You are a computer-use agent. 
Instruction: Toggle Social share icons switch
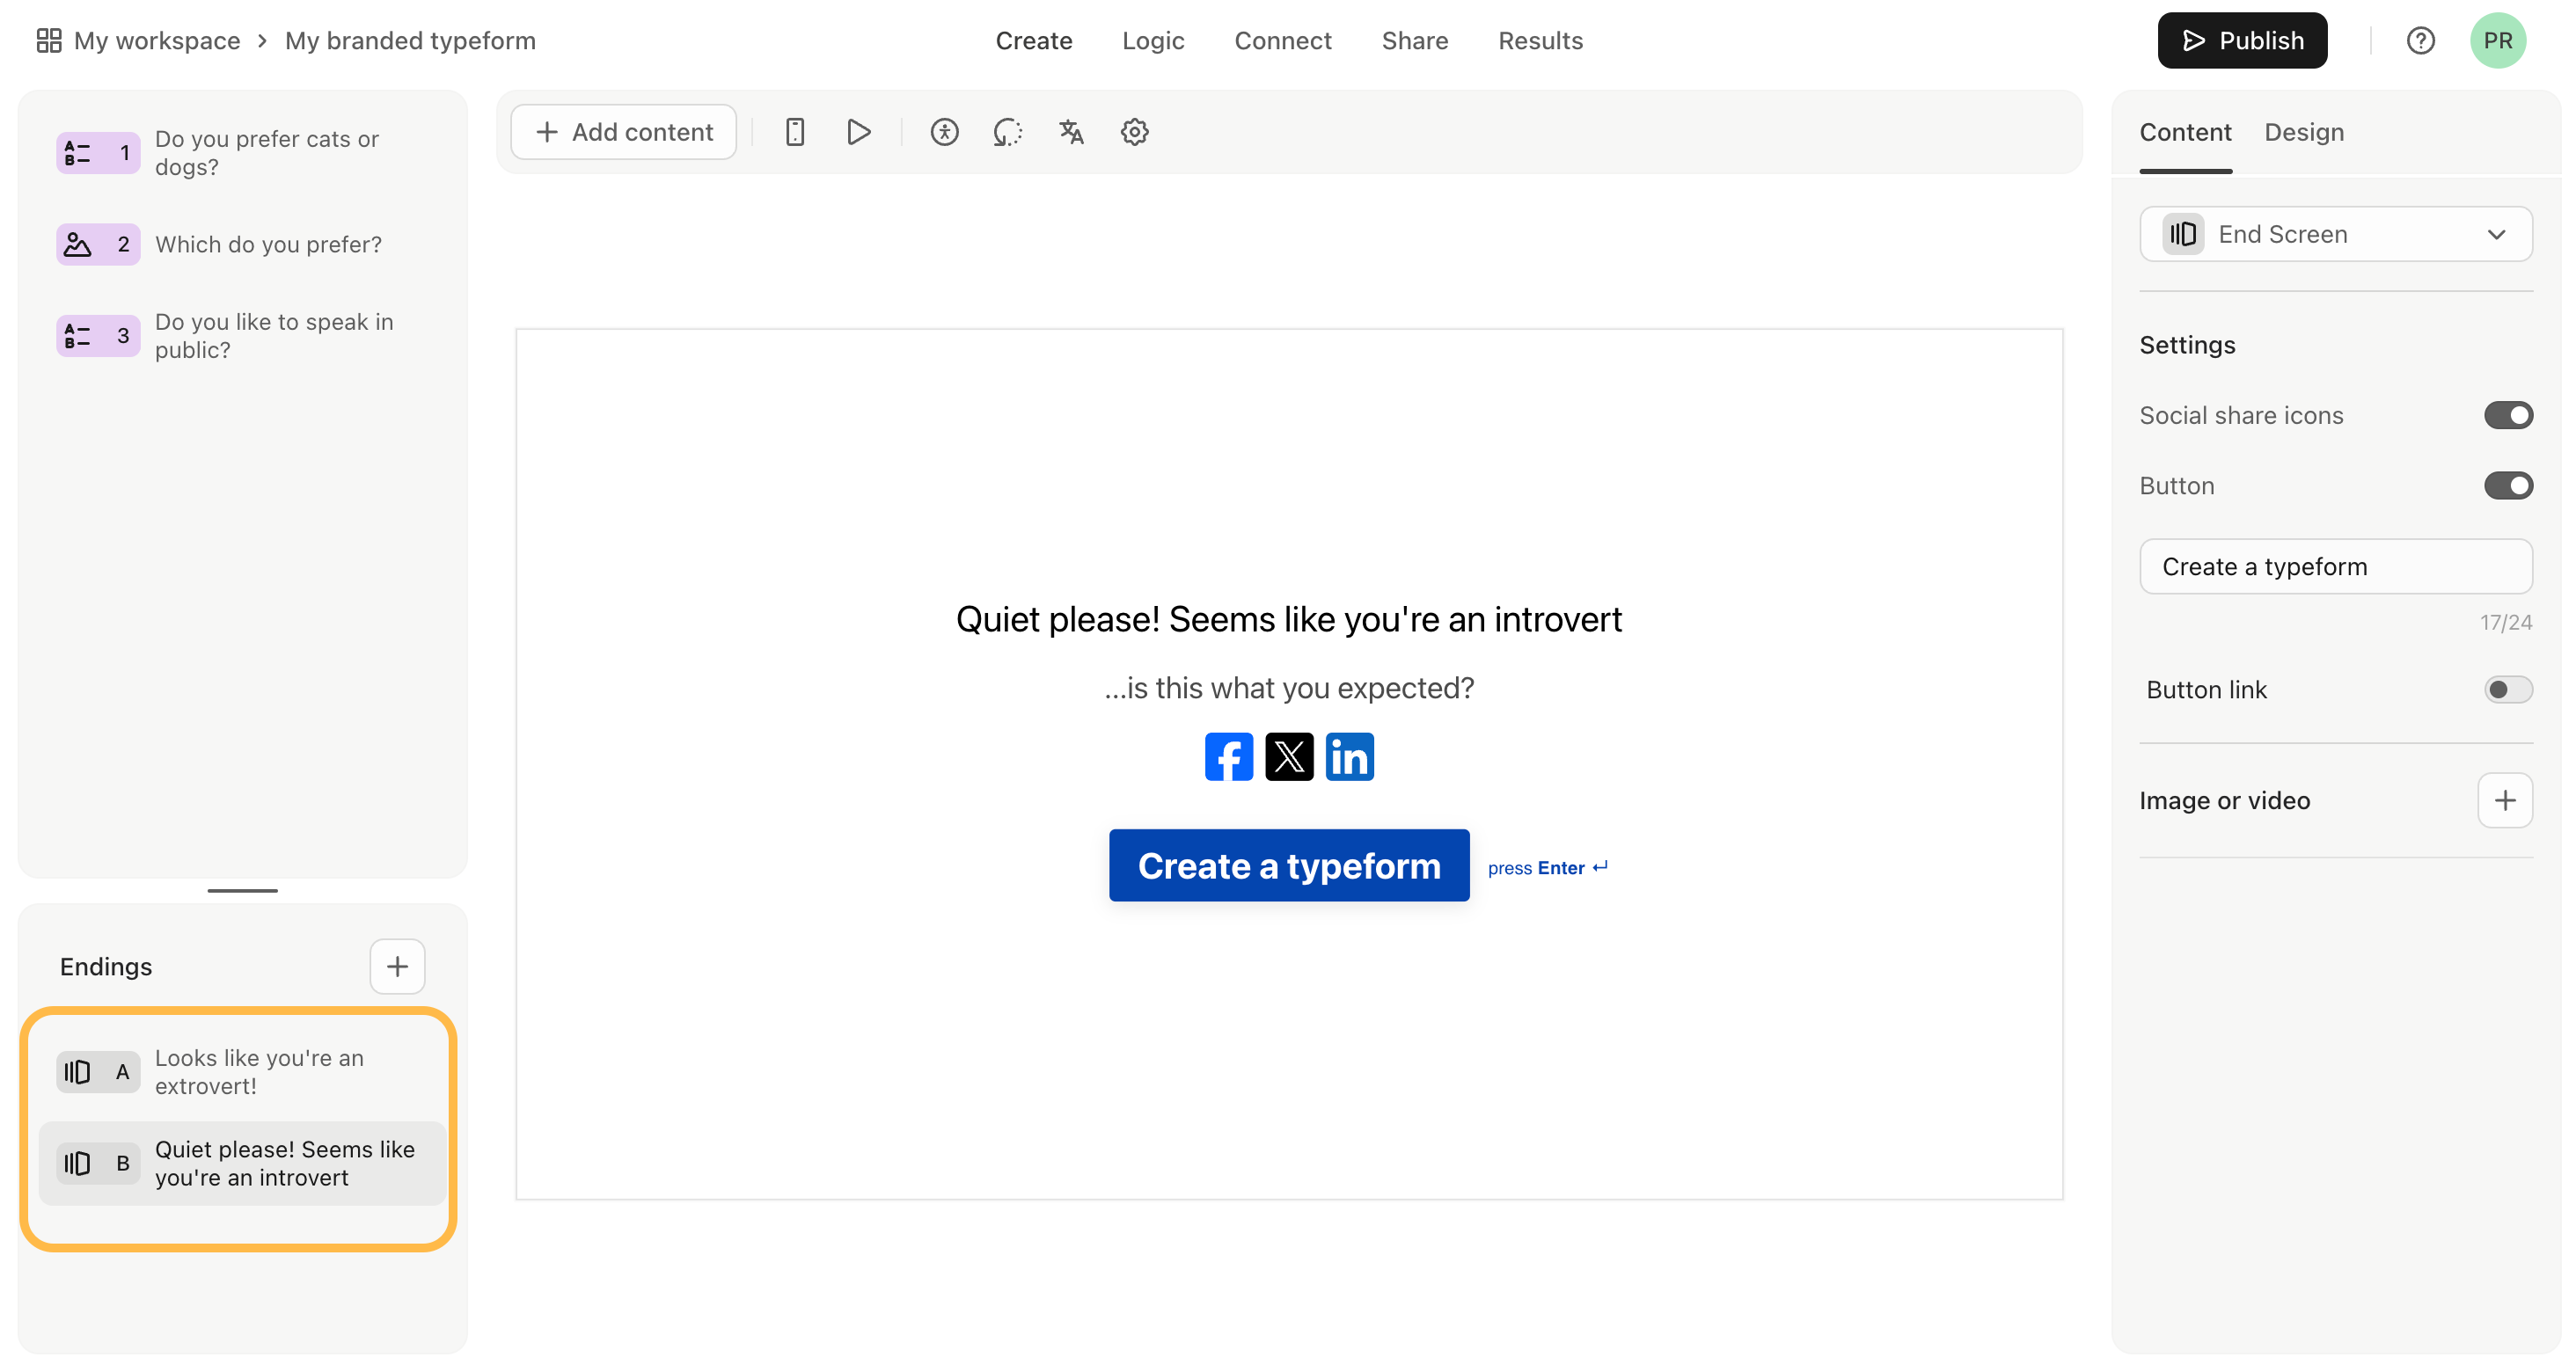(2507, 415)
